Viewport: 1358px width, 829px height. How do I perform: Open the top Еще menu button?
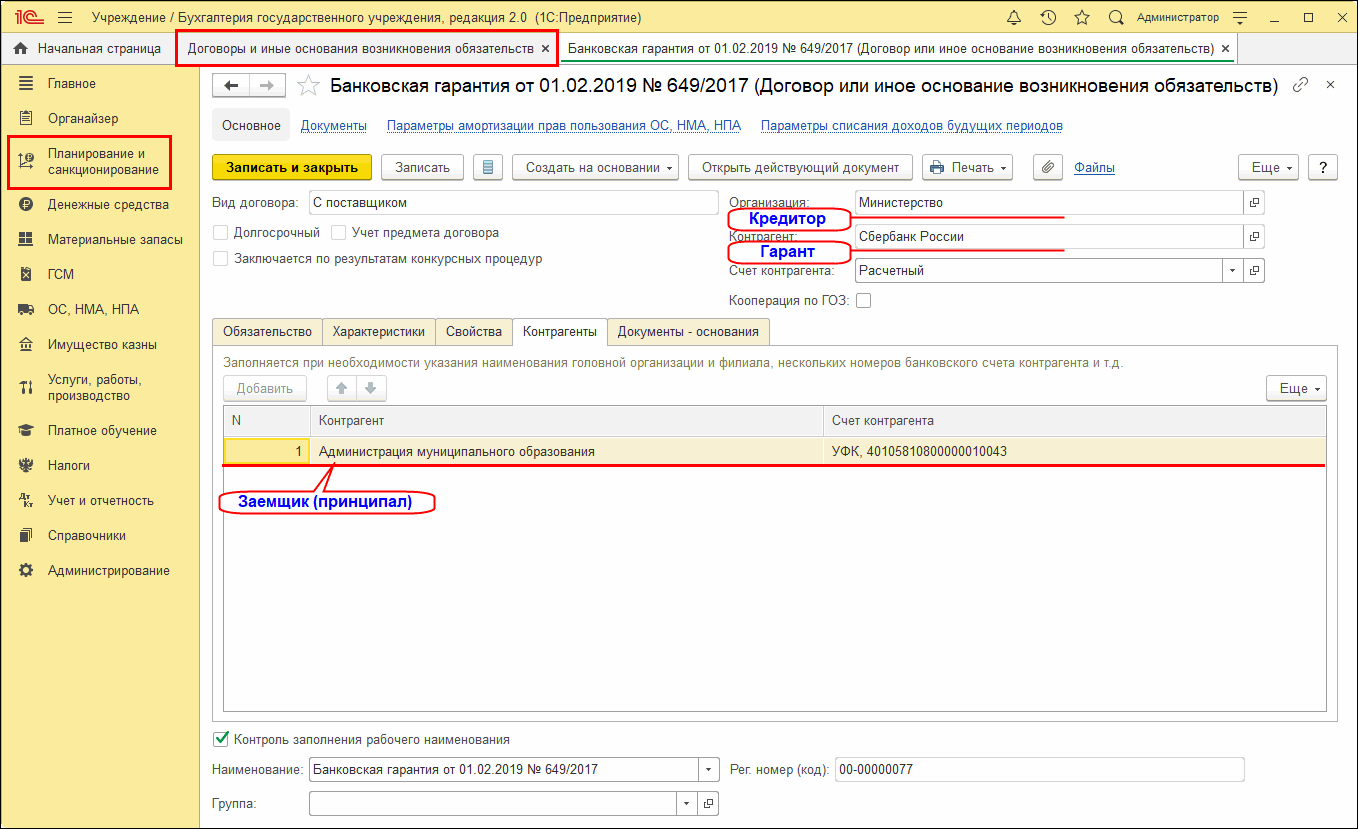tap(1268, 167)
